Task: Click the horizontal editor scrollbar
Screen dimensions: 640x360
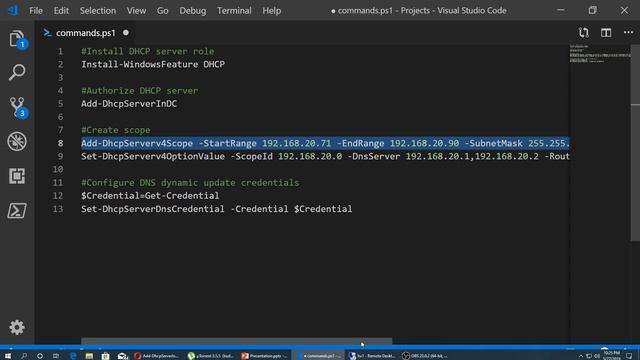Action: (236, 341)
